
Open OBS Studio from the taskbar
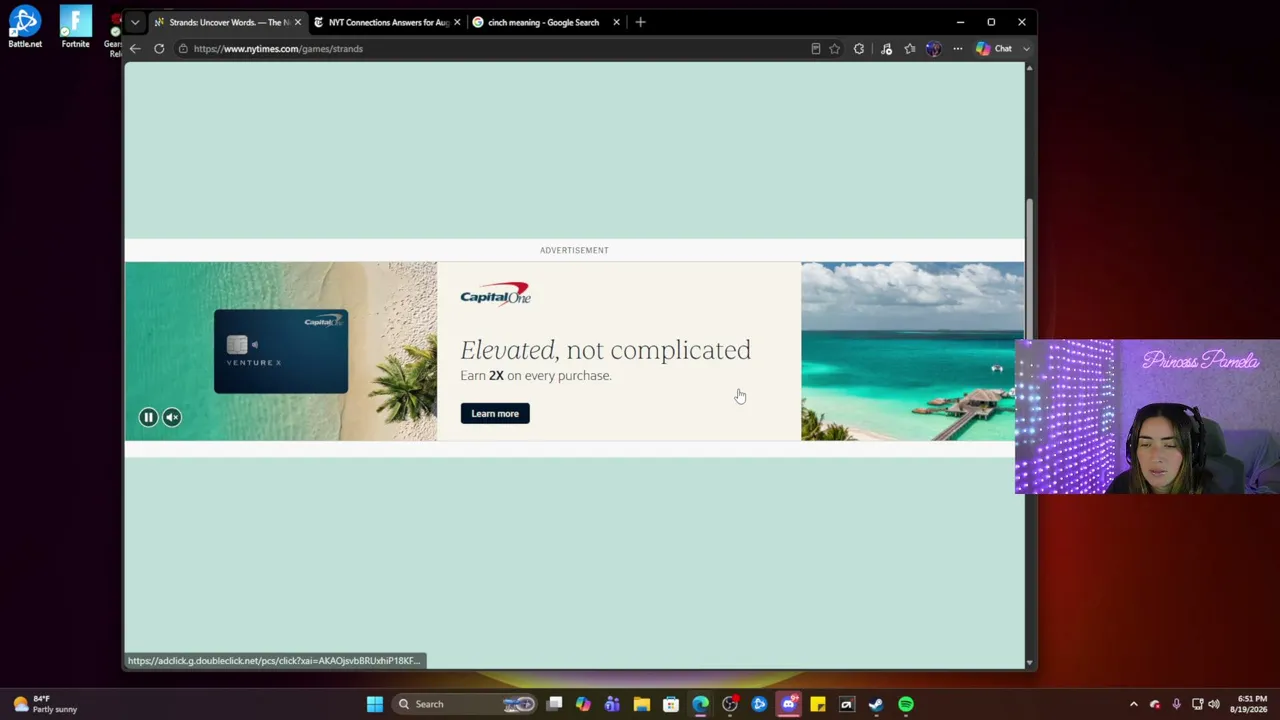tap(730, 704)
